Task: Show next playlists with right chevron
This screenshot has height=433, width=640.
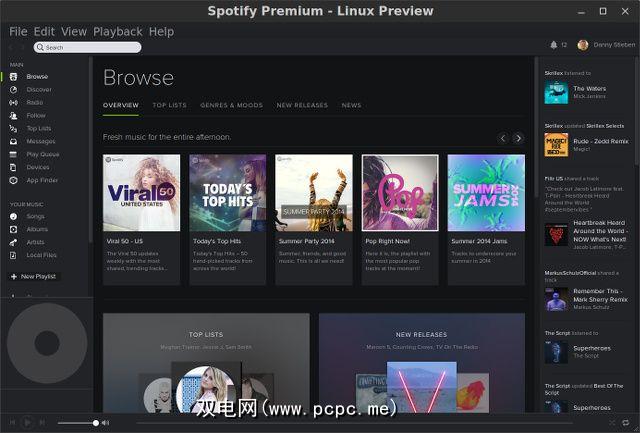Action: point(518,138)
